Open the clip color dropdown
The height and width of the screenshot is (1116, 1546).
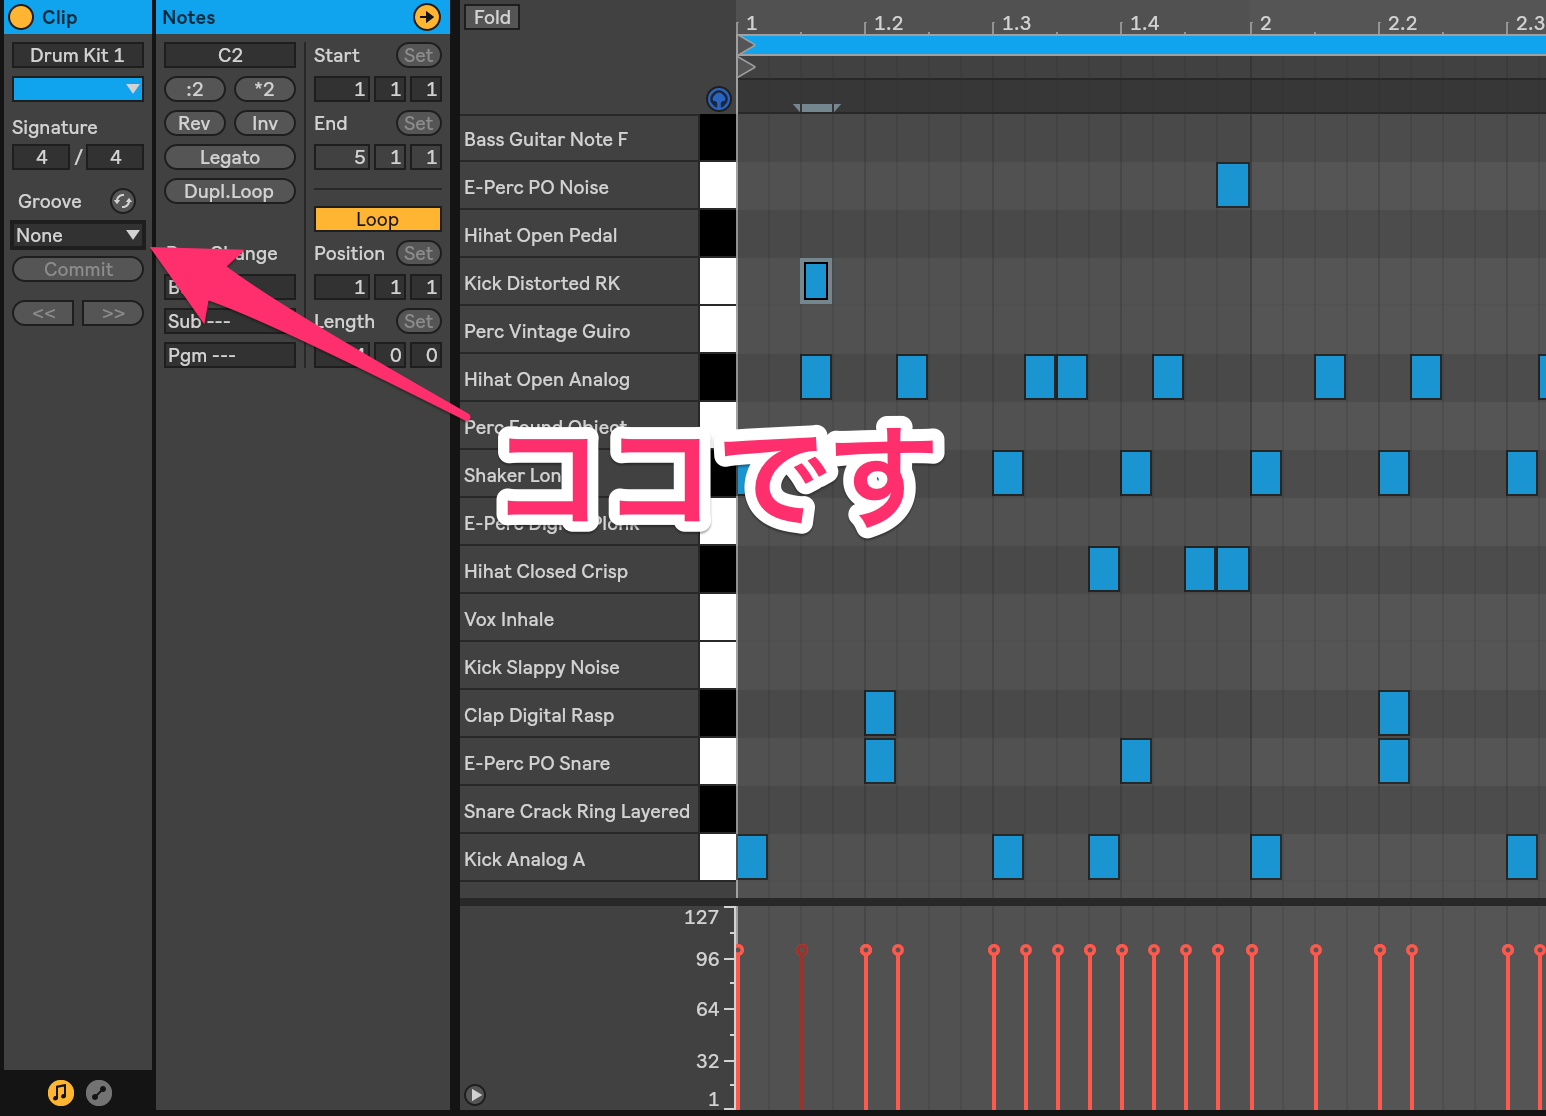coord(78,89)
